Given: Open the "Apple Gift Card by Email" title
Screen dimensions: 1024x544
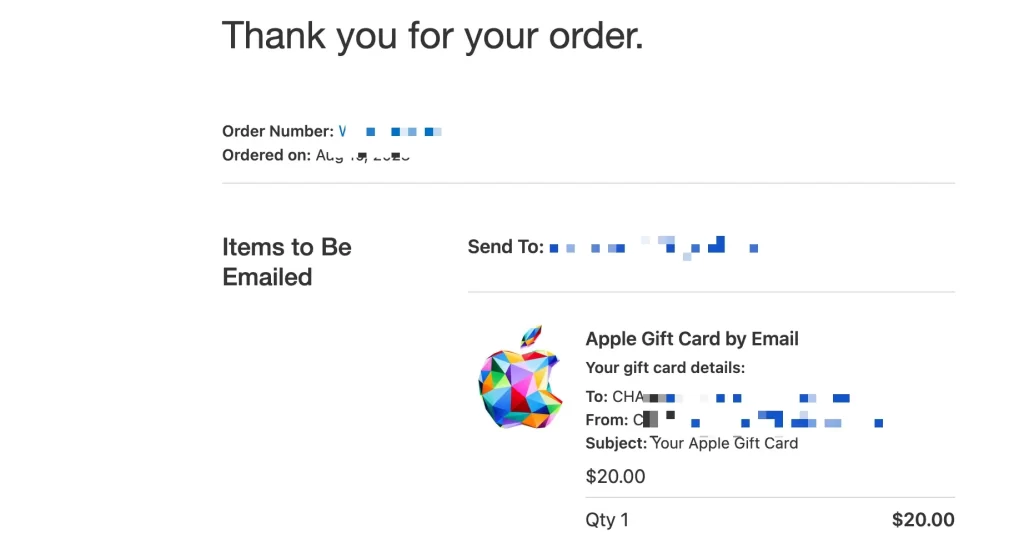Looking at the screenshot, I should pyautogui.click(x=692, y=339).
